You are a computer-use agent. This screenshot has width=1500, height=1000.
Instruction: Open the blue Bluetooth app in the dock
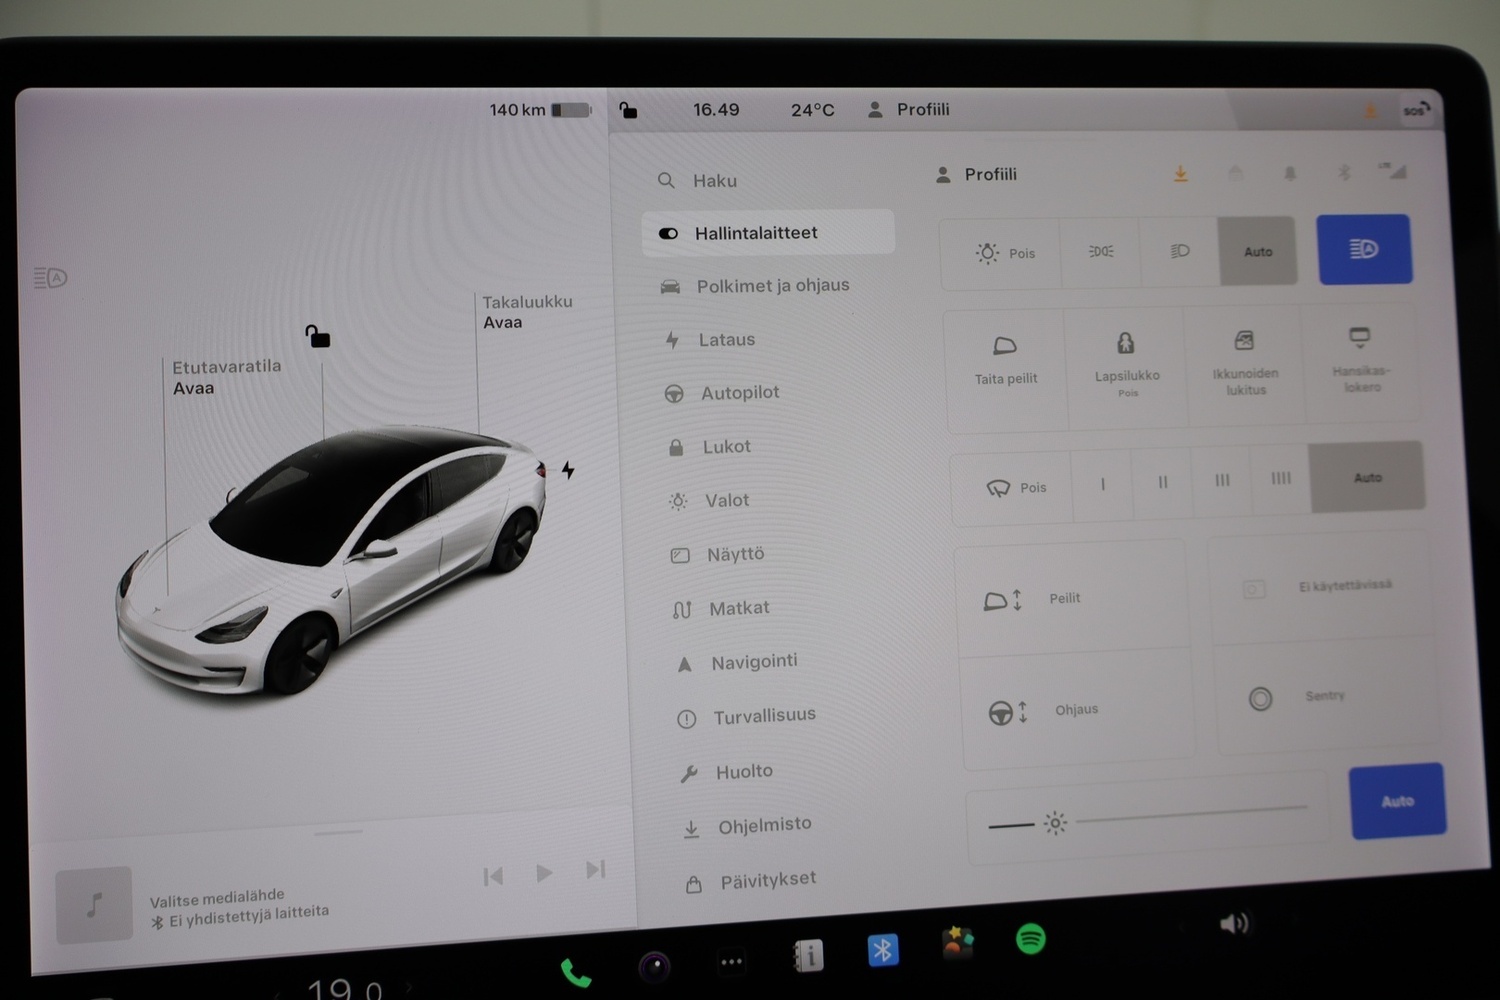tap(882, 950)
